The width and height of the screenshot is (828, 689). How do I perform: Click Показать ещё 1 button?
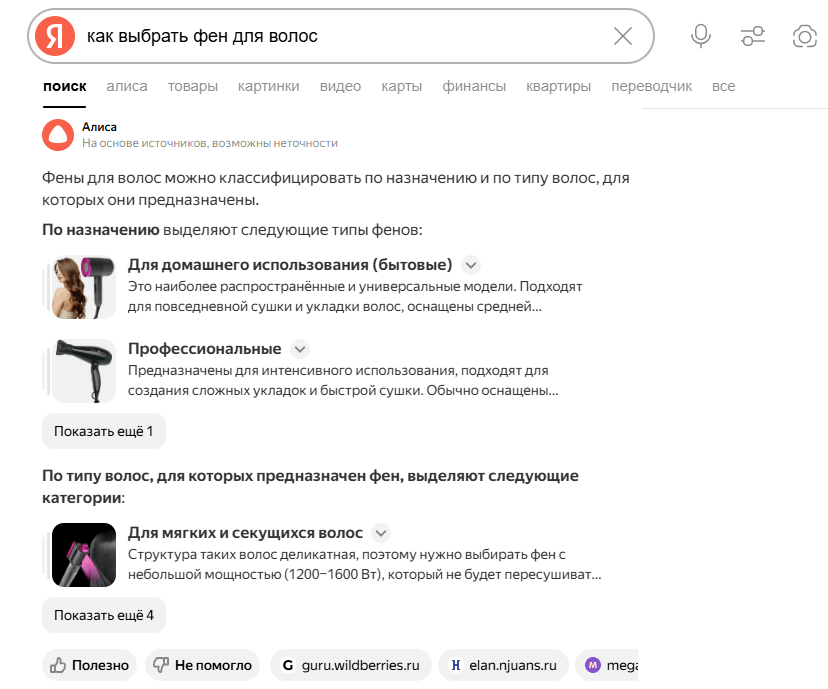coord(104,431)
